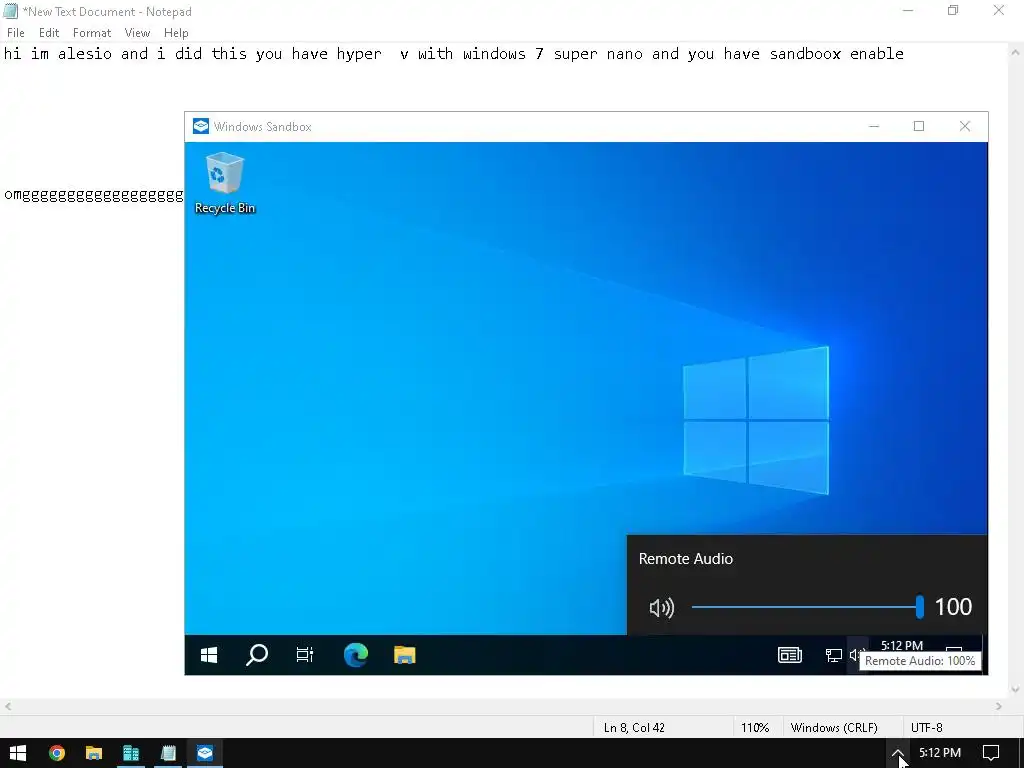Click 'UTF-8' encoding in status bar
1024x768 pixels.
pos(926,728)
